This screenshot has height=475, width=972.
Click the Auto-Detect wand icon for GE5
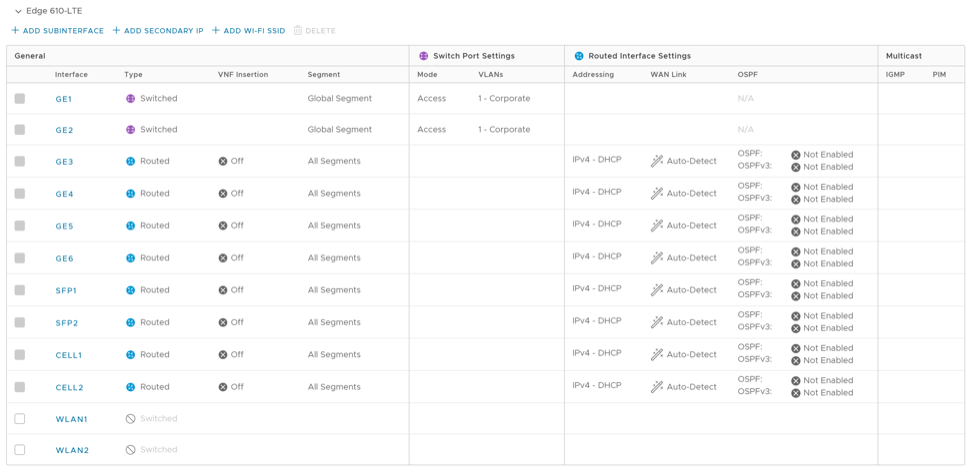click(x=657, y=226)
